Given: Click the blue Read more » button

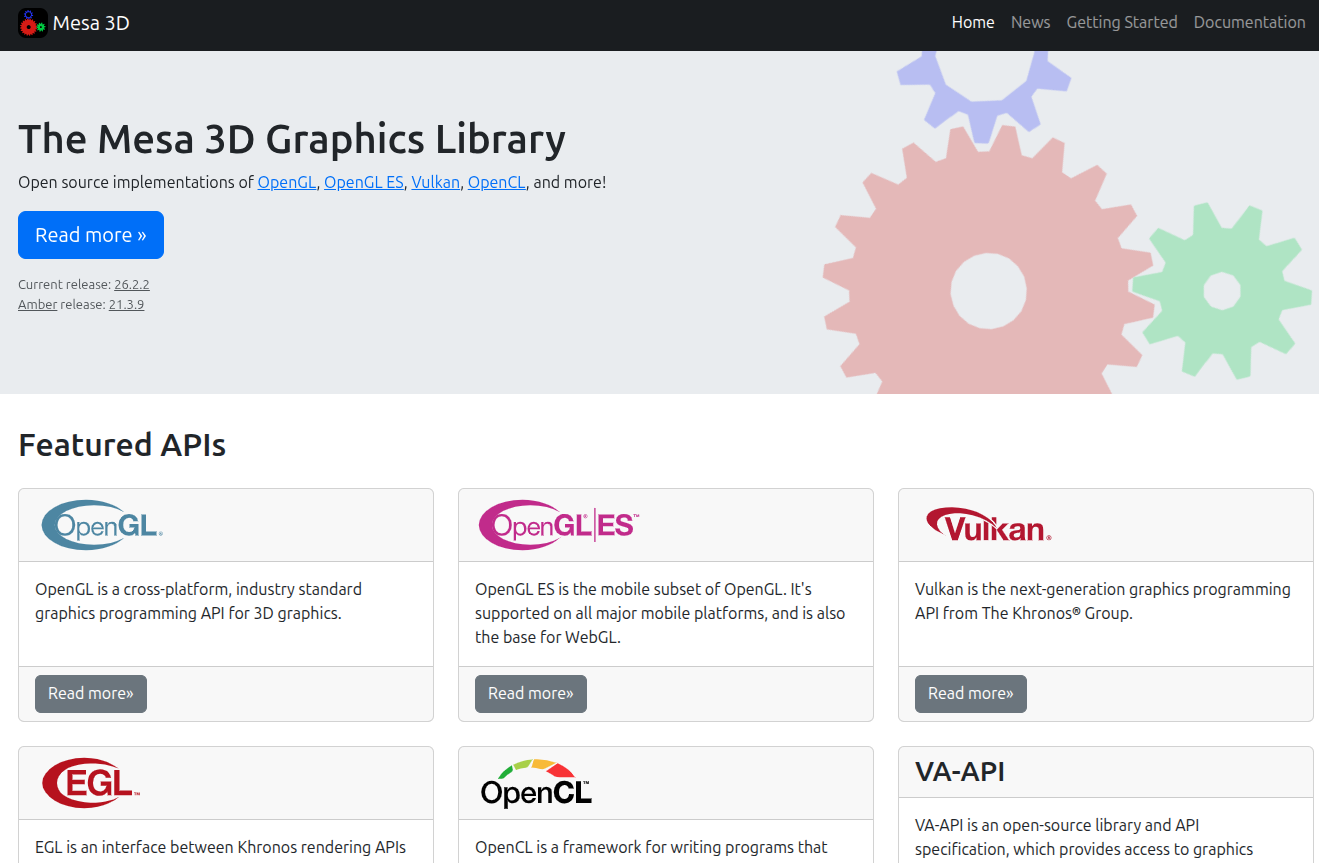Looking at the screenshot, I should tap(91, 235).
